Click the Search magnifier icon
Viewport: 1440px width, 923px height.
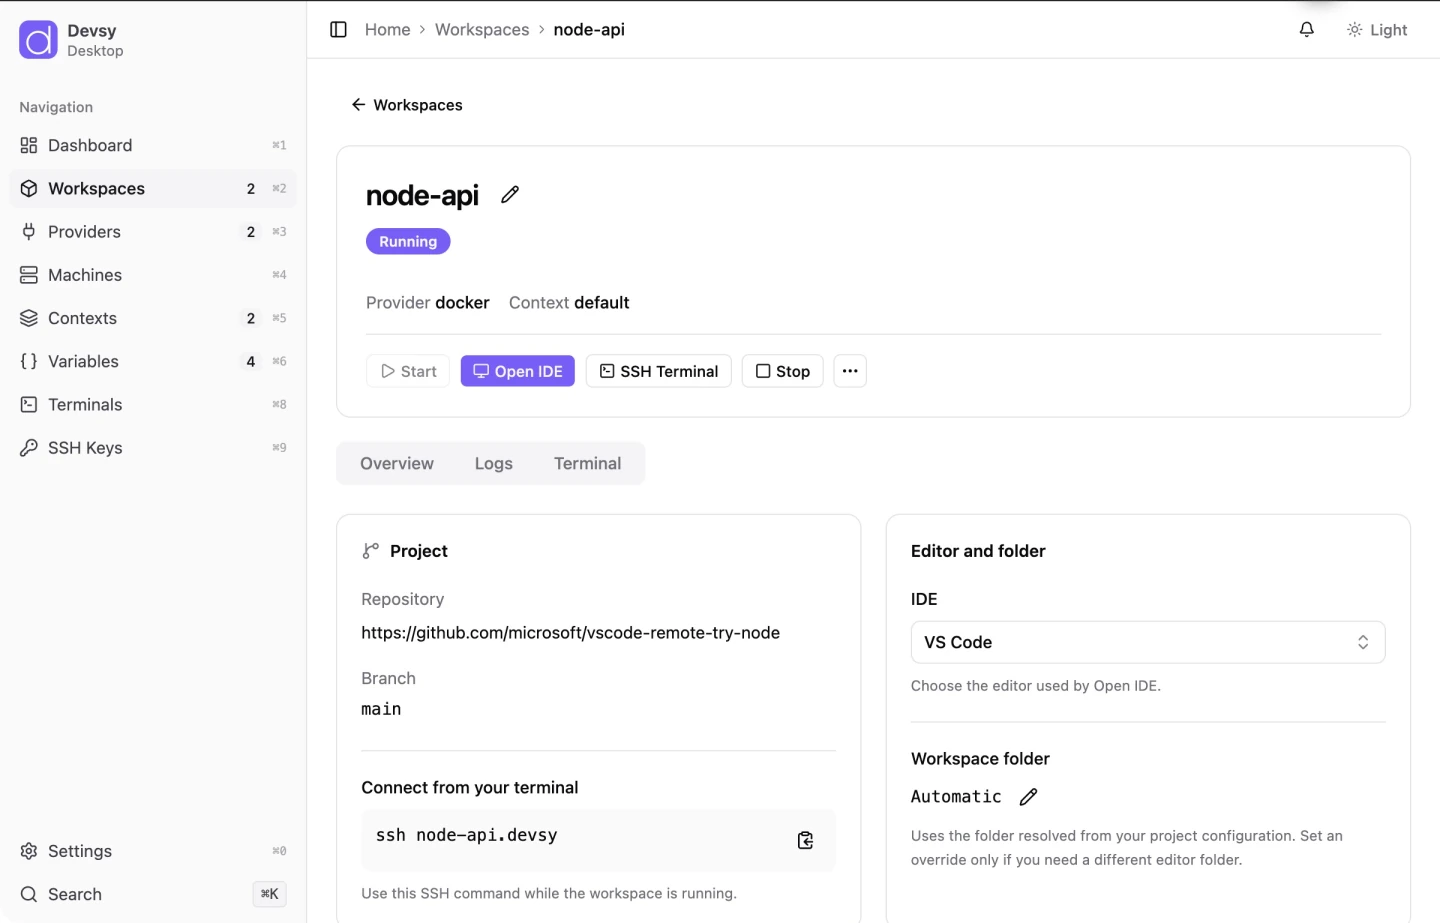pos(29,894)
